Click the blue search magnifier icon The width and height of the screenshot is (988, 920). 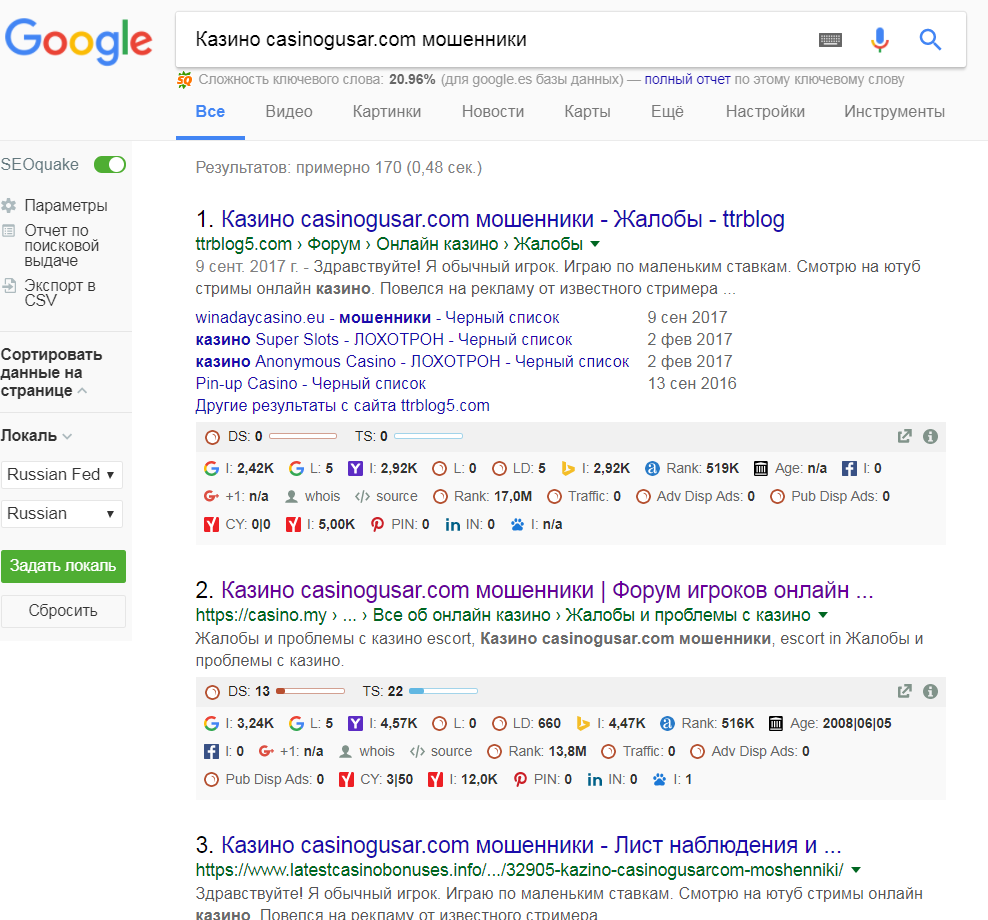pyautogui.click(x=930, y=40)
